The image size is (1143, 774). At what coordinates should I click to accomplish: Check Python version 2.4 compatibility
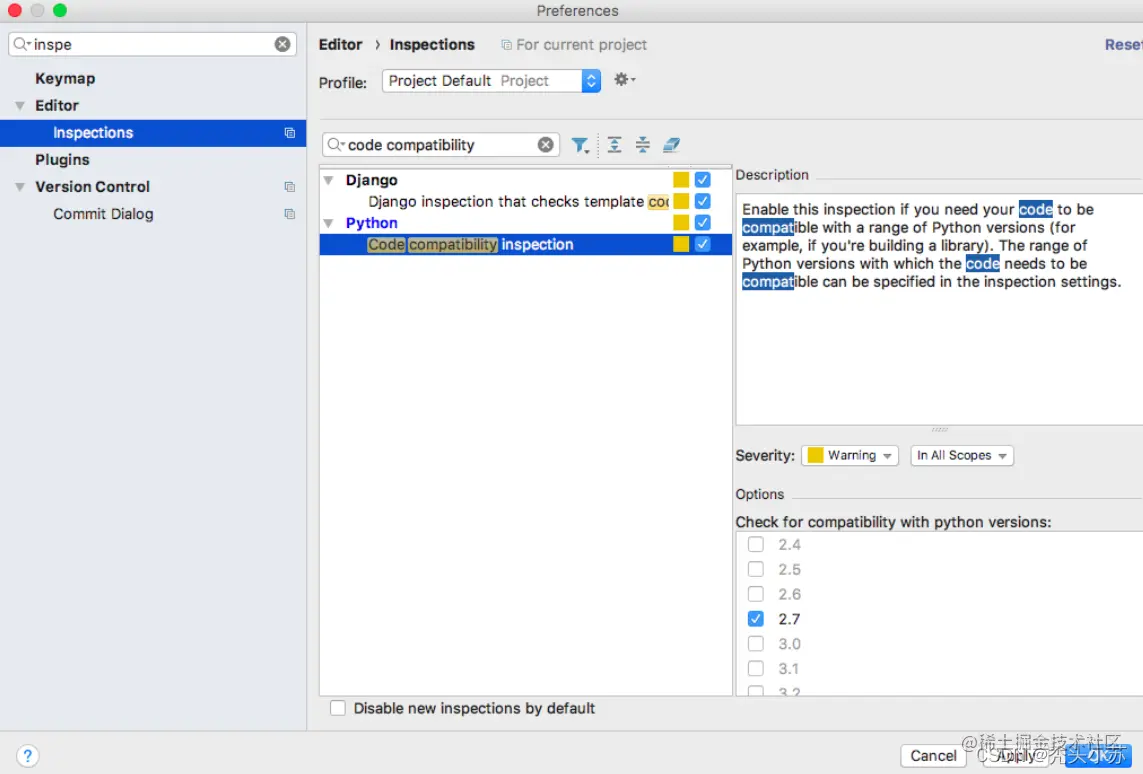[756, 544]
